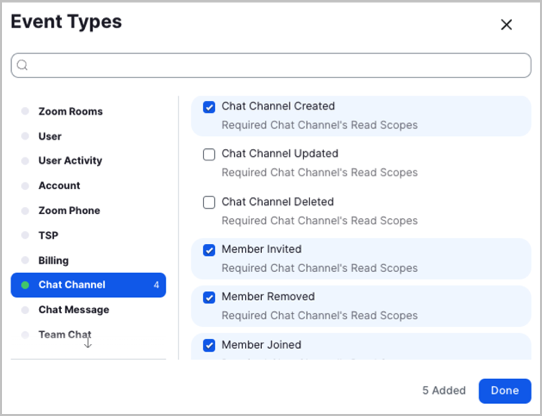This screenshot has height=416, width=542.
Task: Click the Chat Channel Created label
Action: coord(278,106)
